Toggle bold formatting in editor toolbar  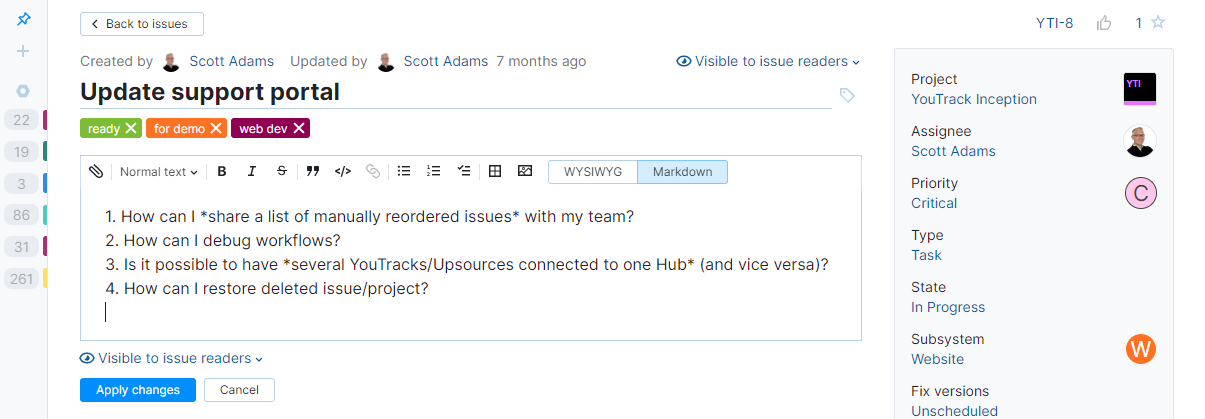click(x=222, y=172)
